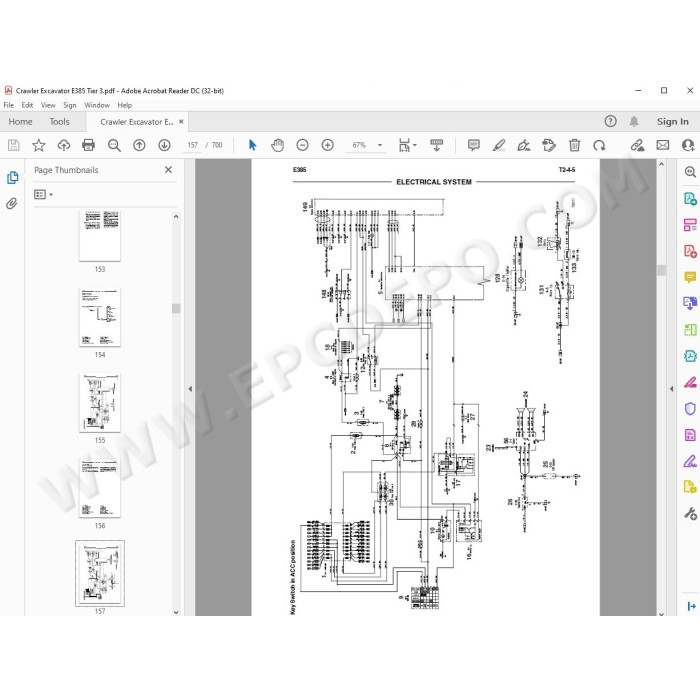Screen dimensions: 700x700
Task: Click the thumbnail panel scroll up arrow
Action: point(176,217)
